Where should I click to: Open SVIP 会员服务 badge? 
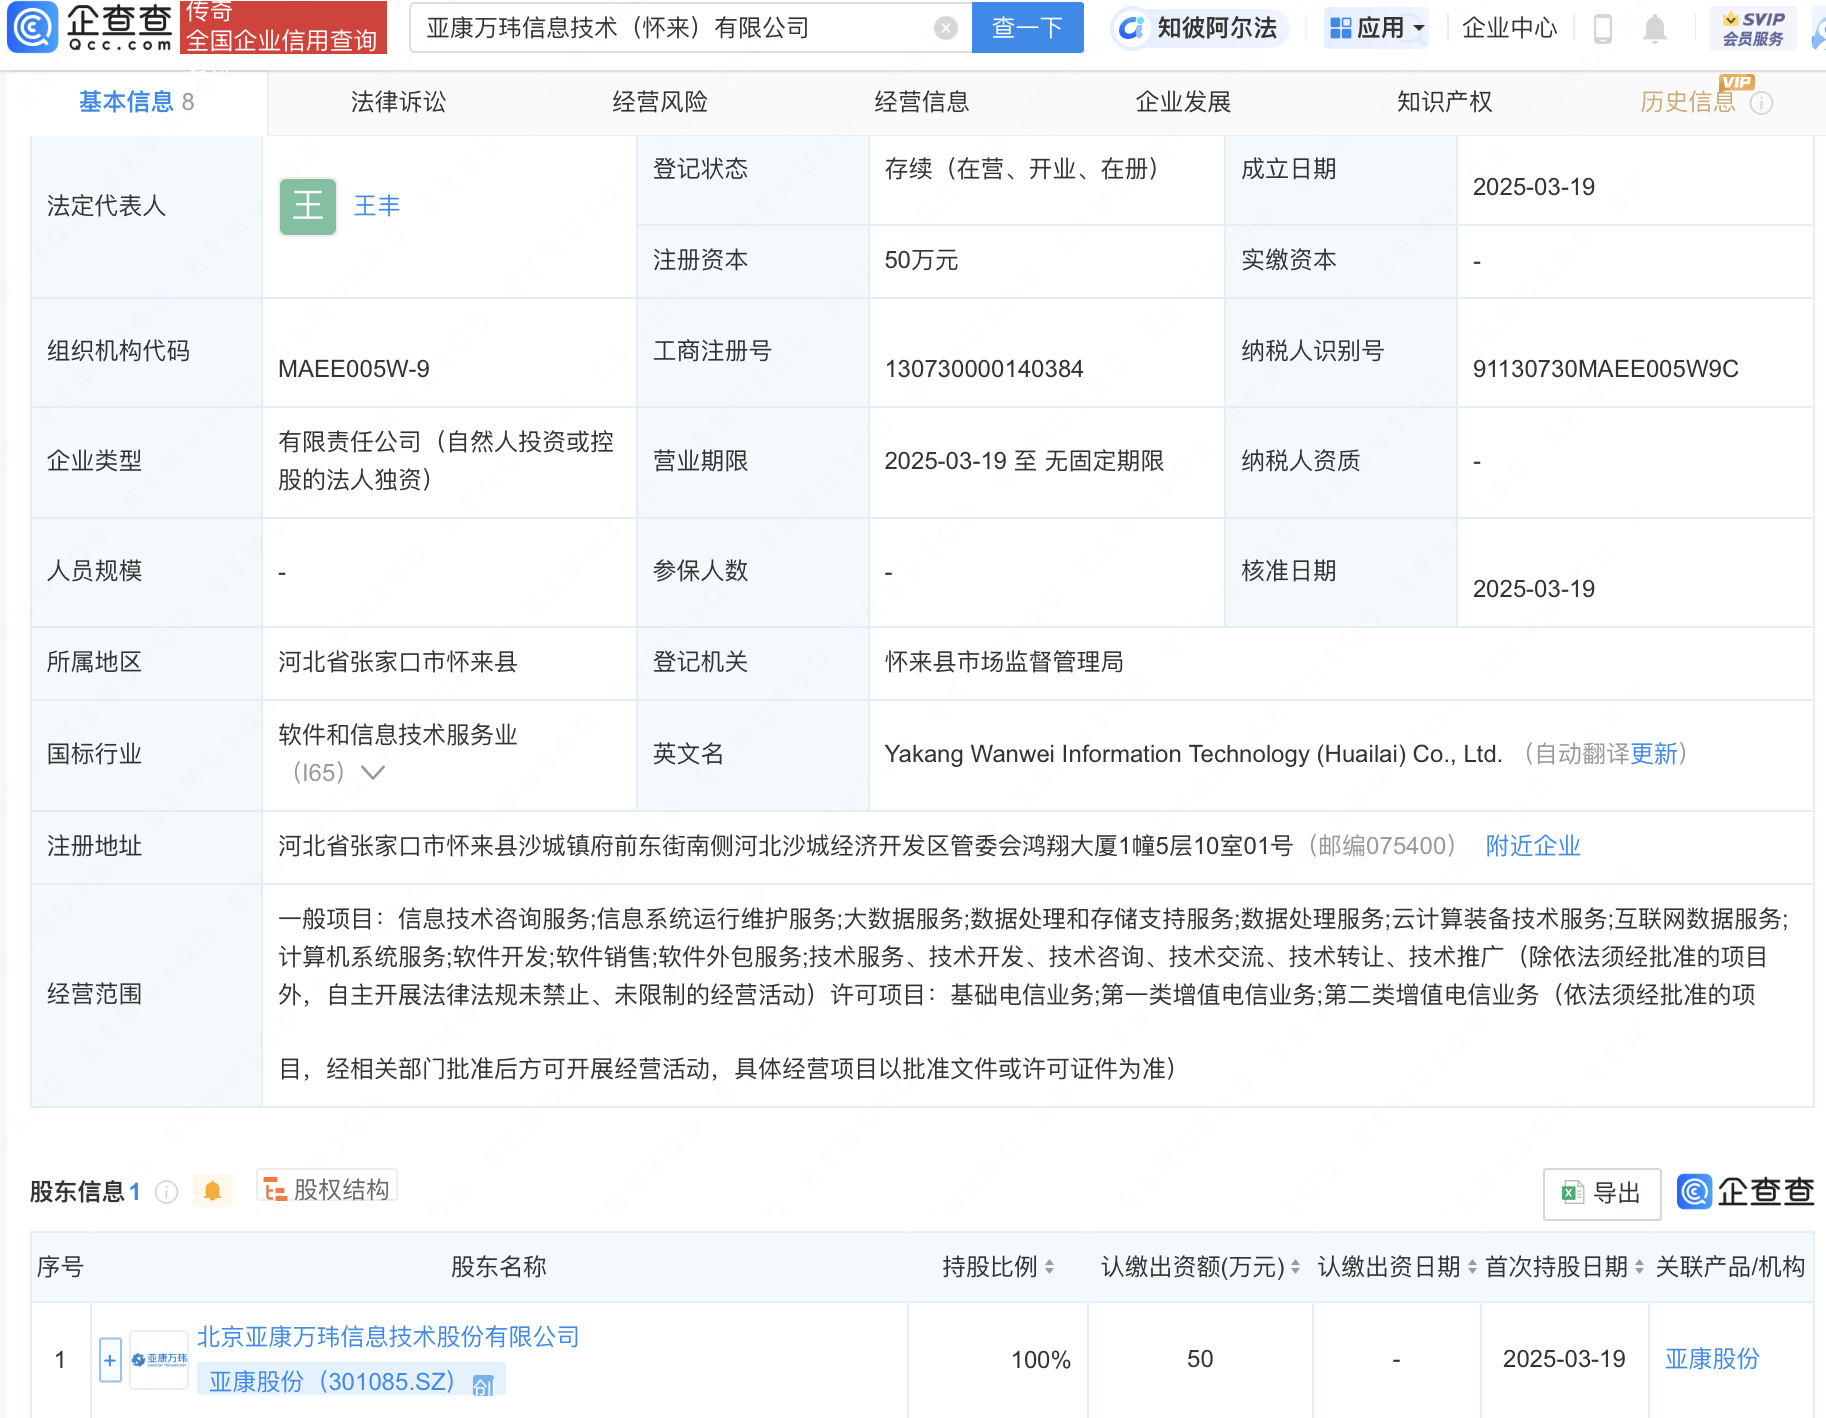(1753, 28)
